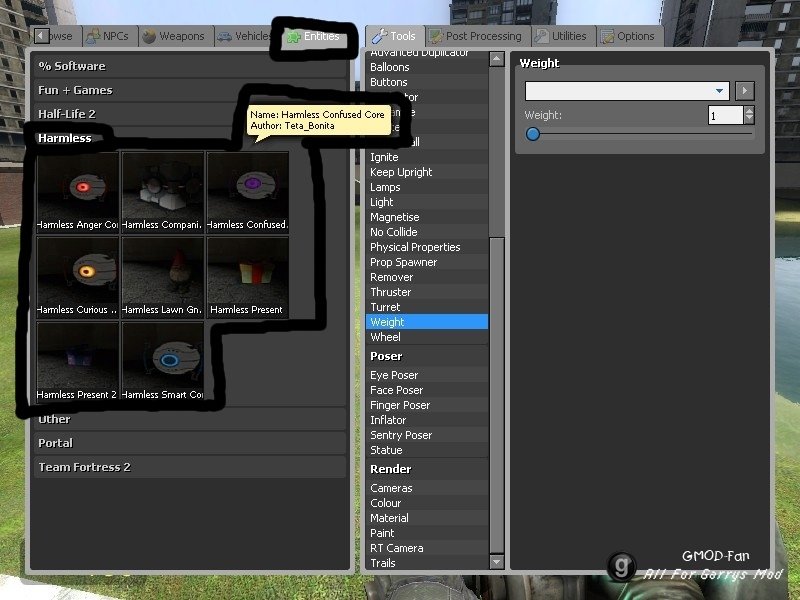Select the Thruster tool

click(427, 292)
